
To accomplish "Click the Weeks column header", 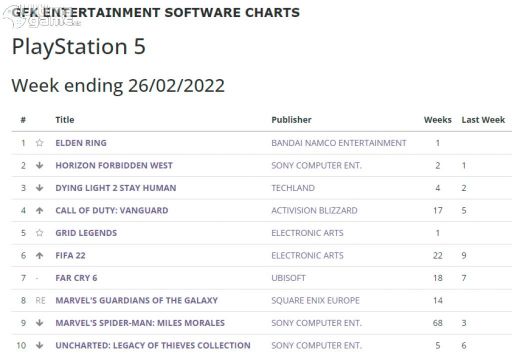I will click(438, 120).
